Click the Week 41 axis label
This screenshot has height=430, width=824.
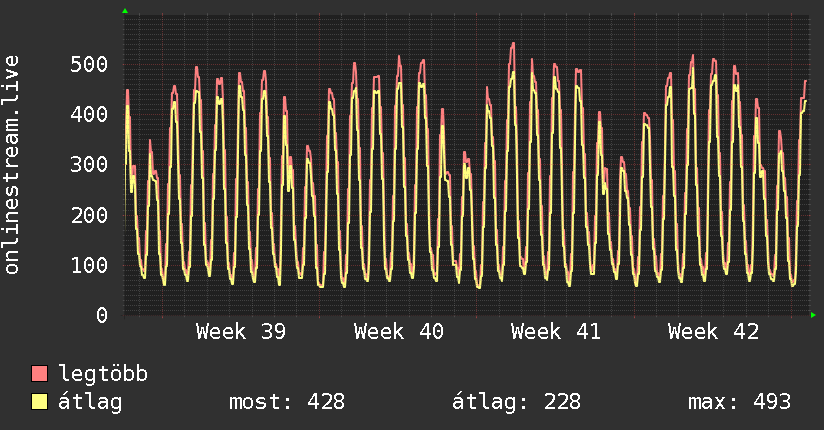(555, 332)
